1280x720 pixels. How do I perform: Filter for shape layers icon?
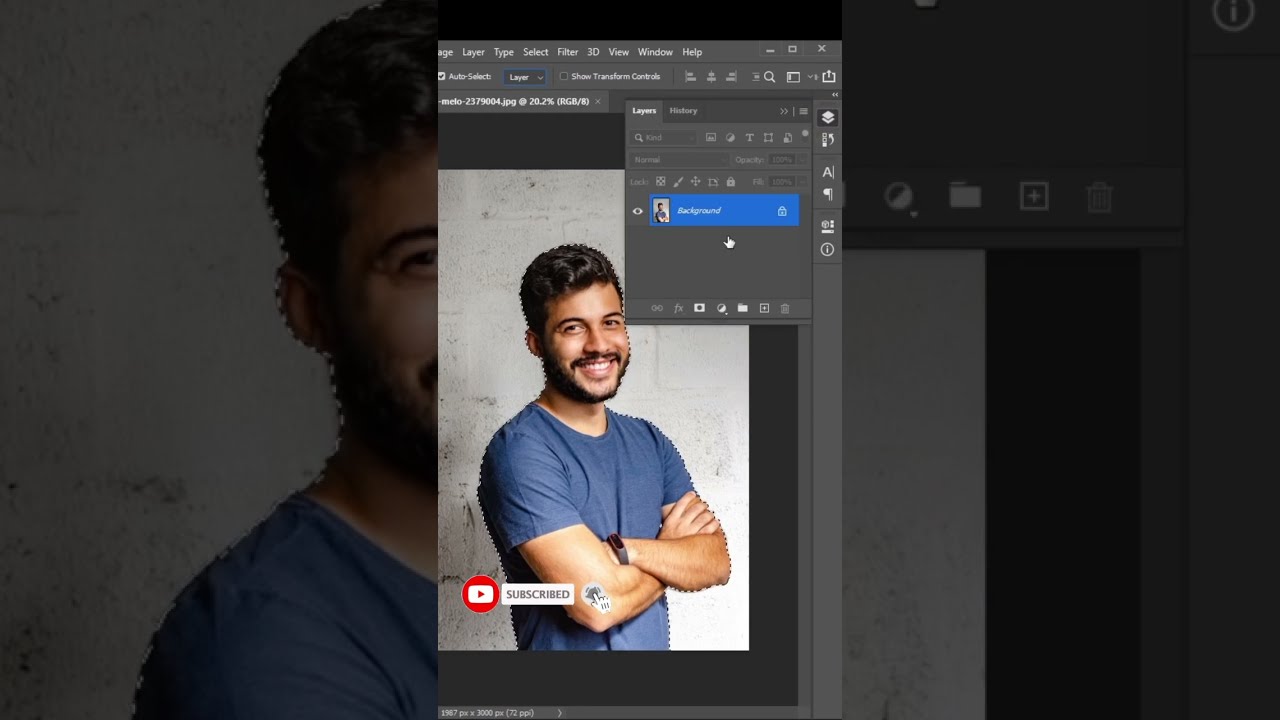pos(768,137)
